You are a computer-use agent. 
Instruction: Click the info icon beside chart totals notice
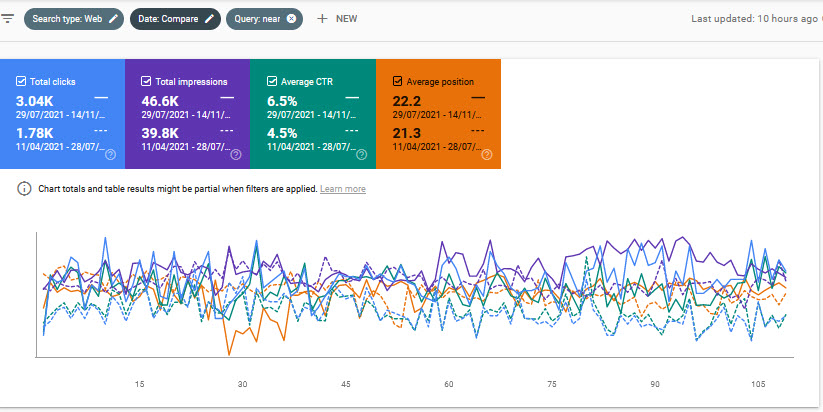(x=24, y=189)
